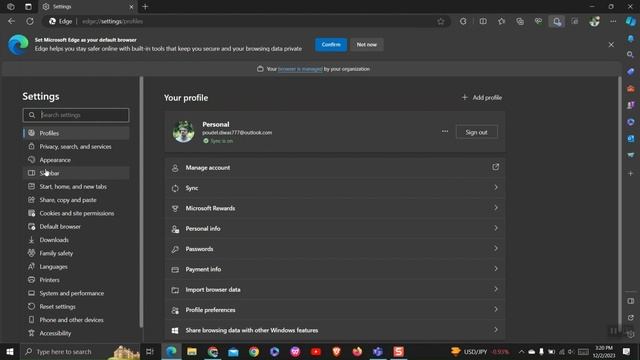
Task: Show hidden system tray icons
Action: (x=521, y=351)
